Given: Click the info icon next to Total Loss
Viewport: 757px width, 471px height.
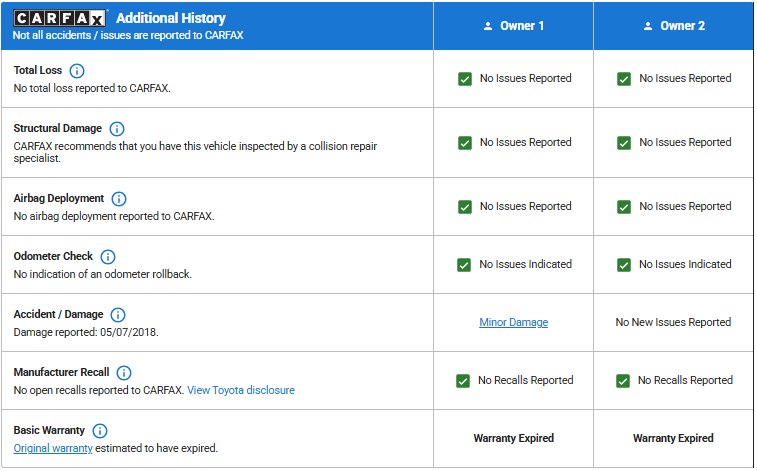Looking at the screenshot, I should [x=77, y=71].
